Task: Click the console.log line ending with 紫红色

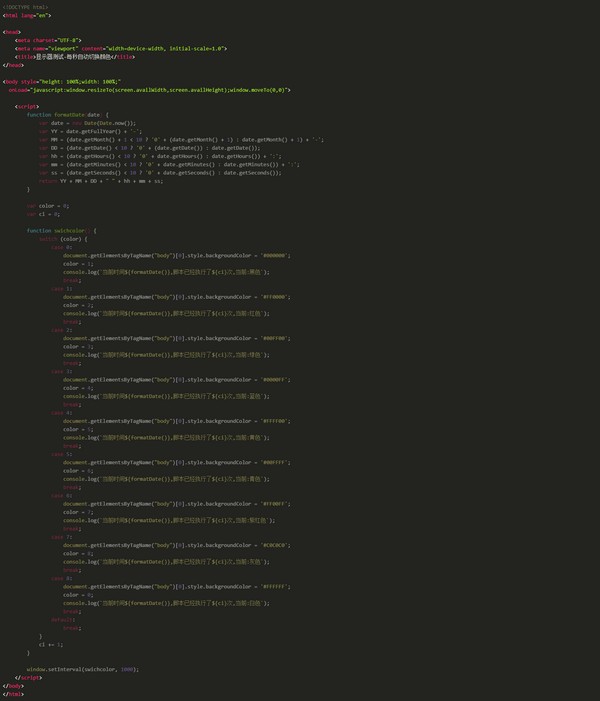Action: [x=169, y=520]
